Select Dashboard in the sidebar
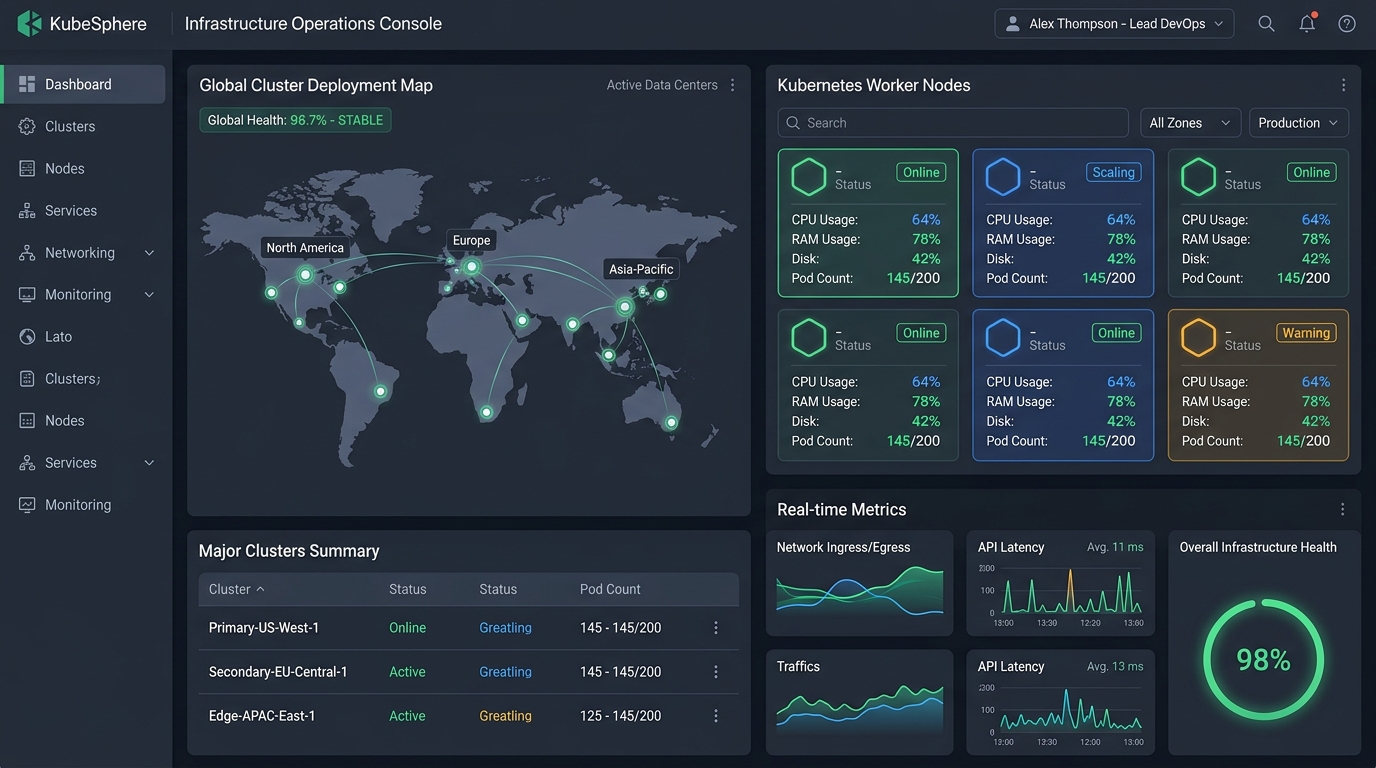The width and height of the screenshot is (1376, 768). [x=83, y=84]
